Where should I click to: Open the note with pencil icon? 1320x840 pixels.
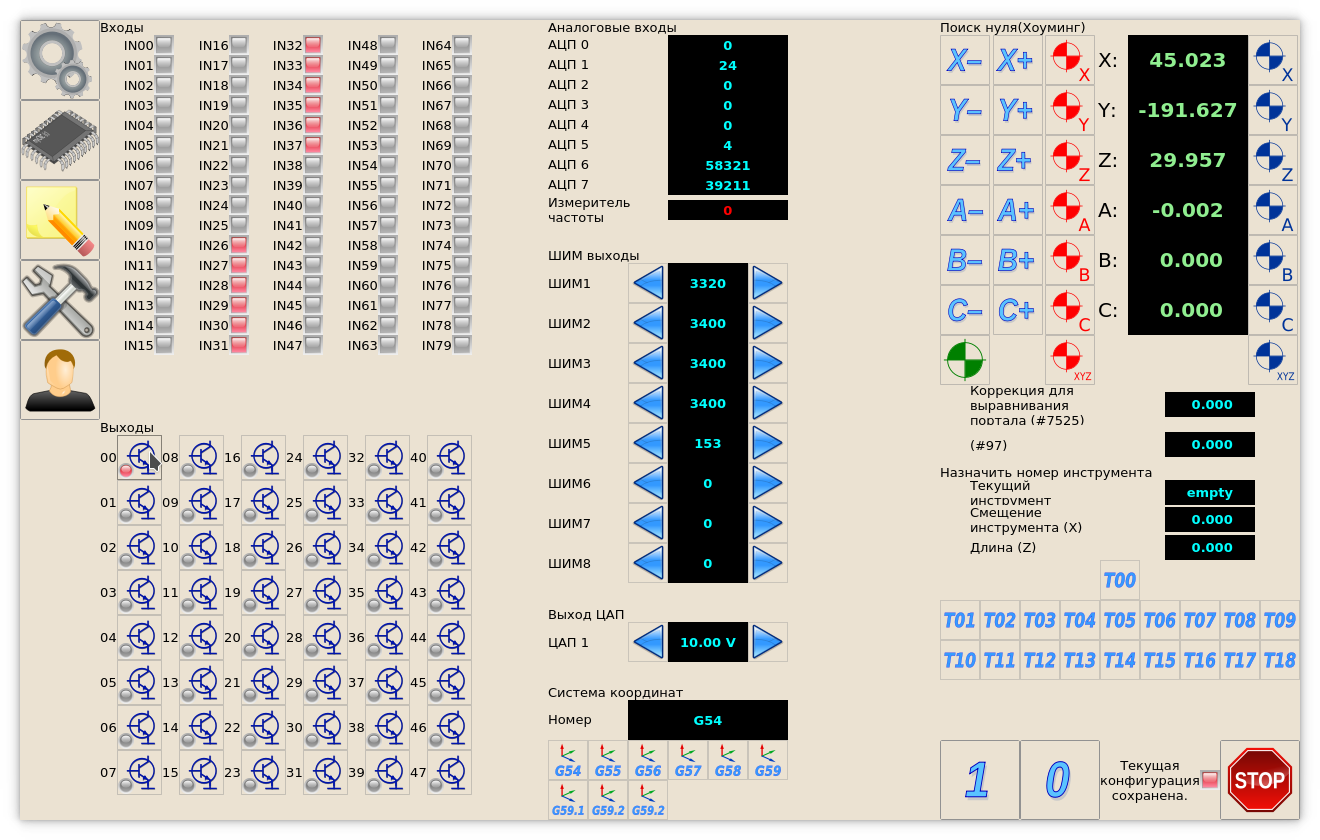tap(60, 220)
